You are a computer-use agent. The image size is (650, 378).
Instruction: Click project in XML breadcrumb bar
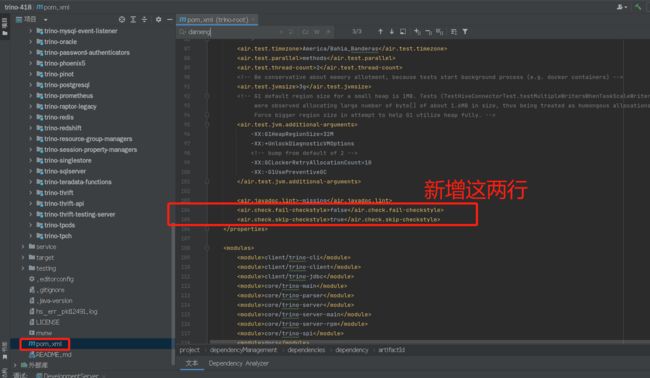[189, 350]
